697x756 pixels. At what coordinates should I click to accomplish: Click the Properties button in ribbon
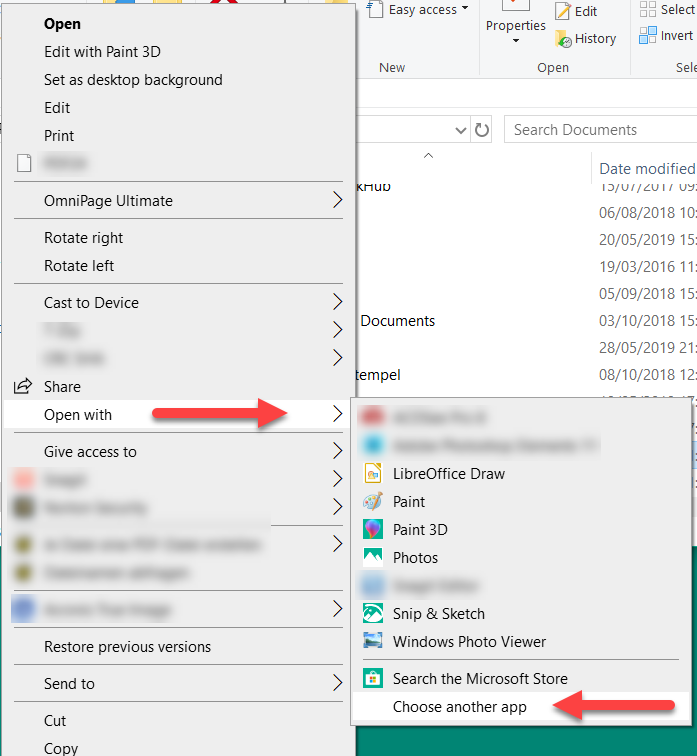[515, 25]
